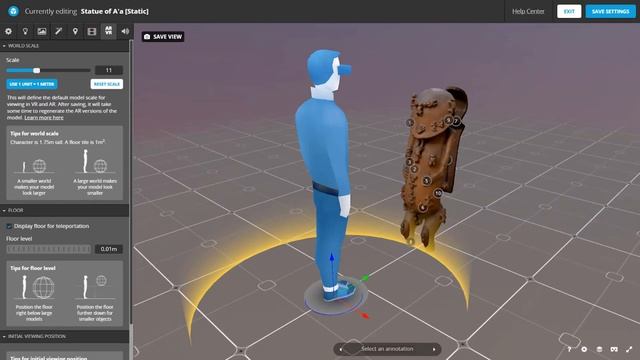The image size is (640, 360).
Task: Open the Animation film strip tab
Action: tap(92, 31)
